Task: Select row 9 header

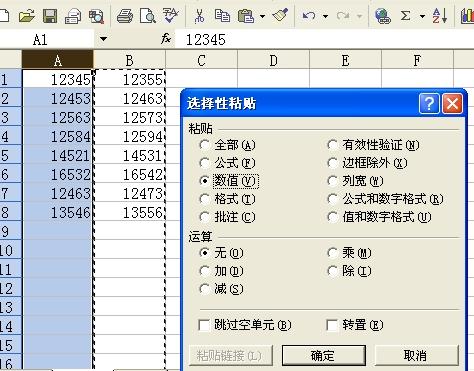Action: tap(10, 230)
